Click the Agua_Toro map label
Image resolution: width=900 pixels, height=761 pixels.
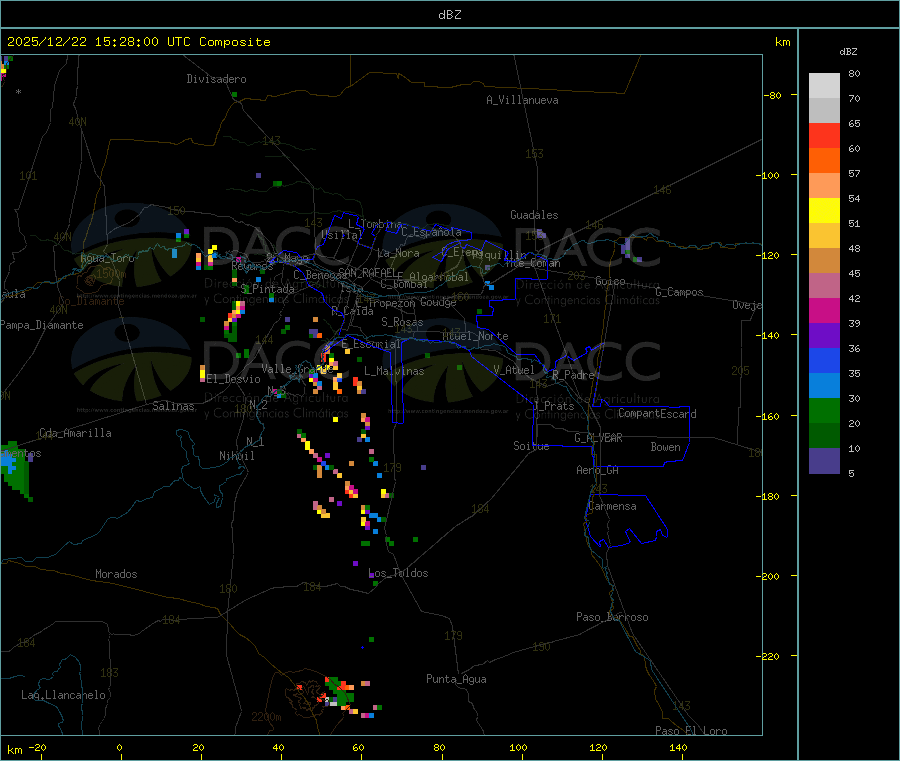point(107,258)
